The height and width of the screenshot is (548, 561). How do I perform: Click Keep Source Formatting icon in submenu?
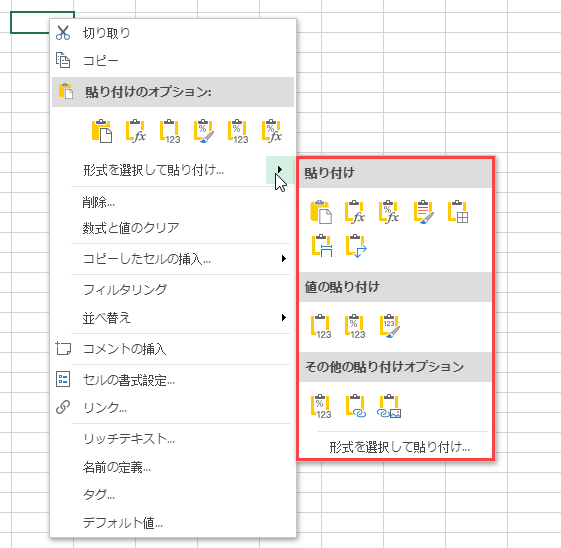coord(424,212)
